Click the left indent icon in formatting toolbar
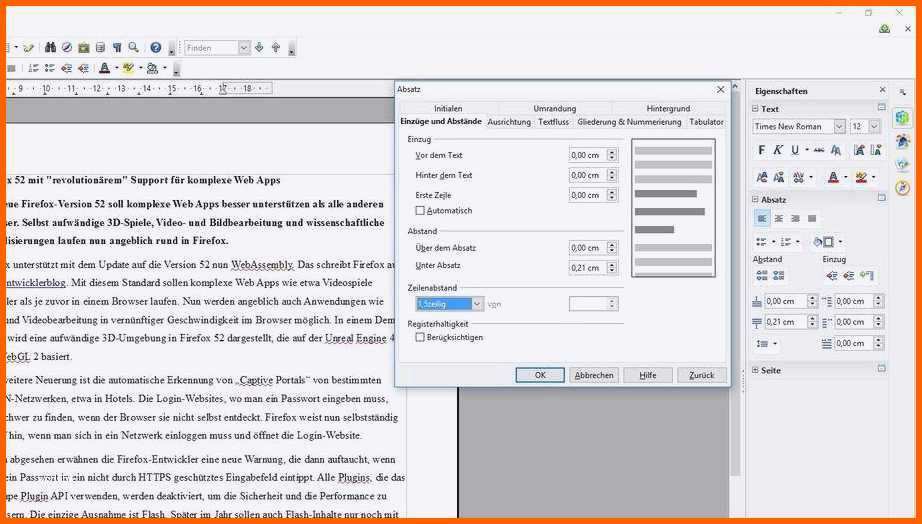This screenshot has width=922, height=524. (x=66, y=69)
